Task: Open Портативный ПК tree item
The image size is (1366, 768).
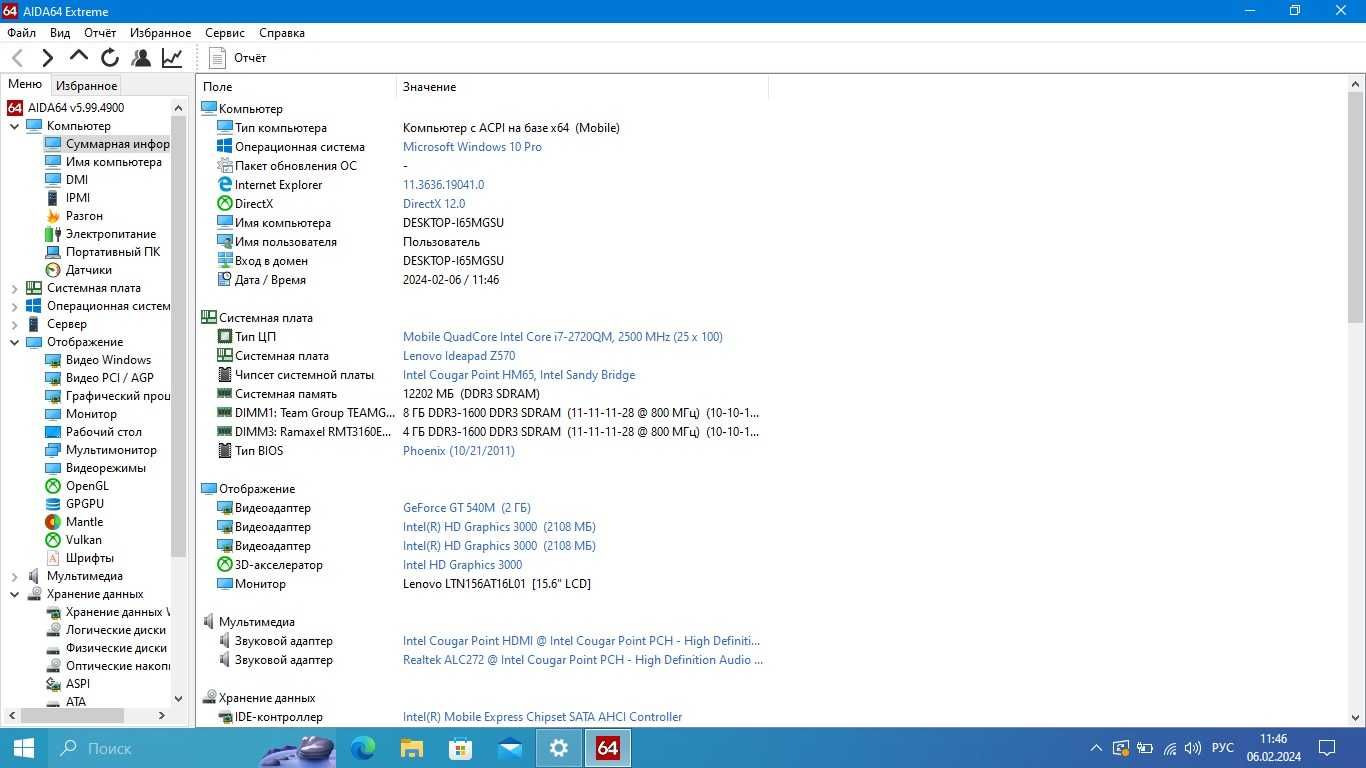Action: tap(113, 252)
